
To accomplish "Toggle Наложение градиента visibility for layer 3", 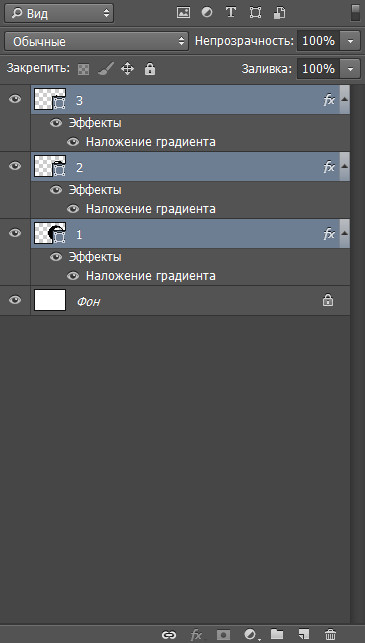I will point(73,142).
